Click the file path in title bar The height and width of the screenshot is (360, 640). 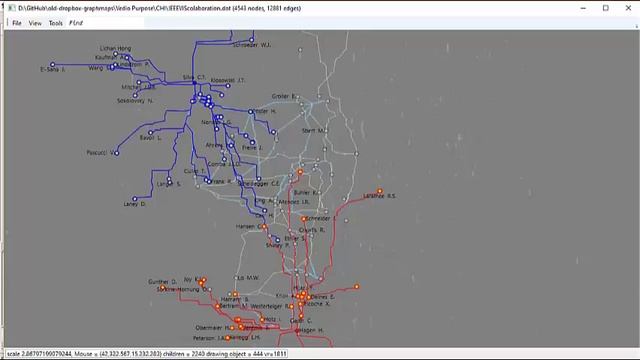pyautogui.click(x=124, y=8)
